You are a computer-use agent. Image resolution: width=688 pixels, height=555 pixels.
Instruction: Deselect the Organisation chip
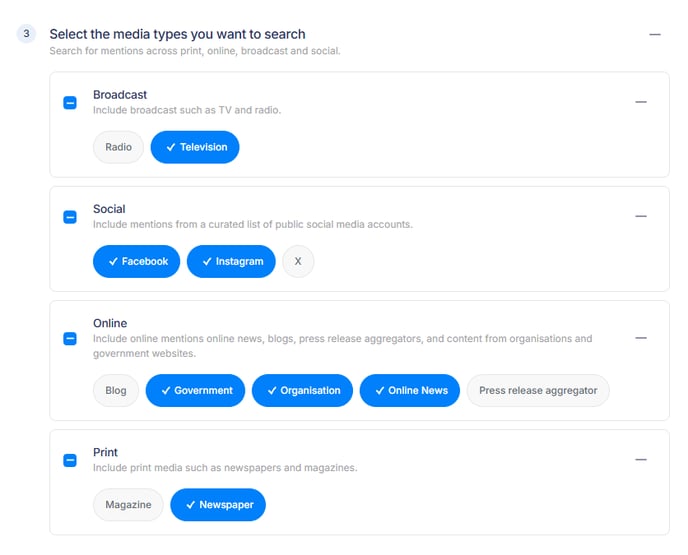click(302, 390)
